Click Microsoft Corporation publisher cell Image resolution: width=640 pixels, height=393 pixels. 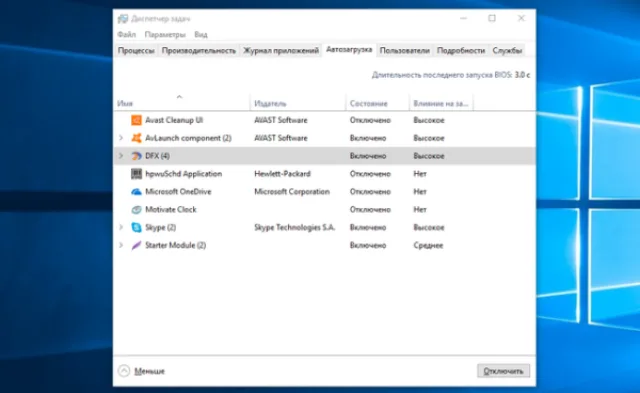(x=292, y=192)
